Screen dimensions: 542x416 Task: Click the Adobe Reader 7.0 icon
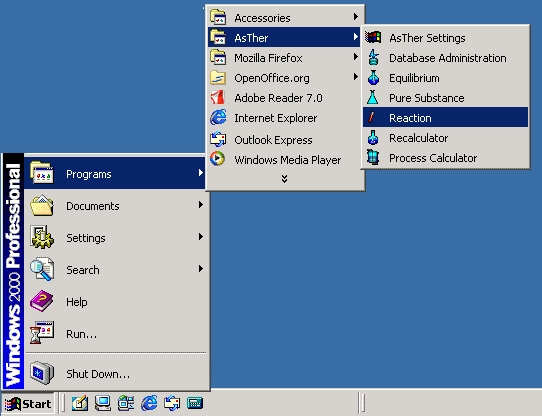click(x=218, y=98)
